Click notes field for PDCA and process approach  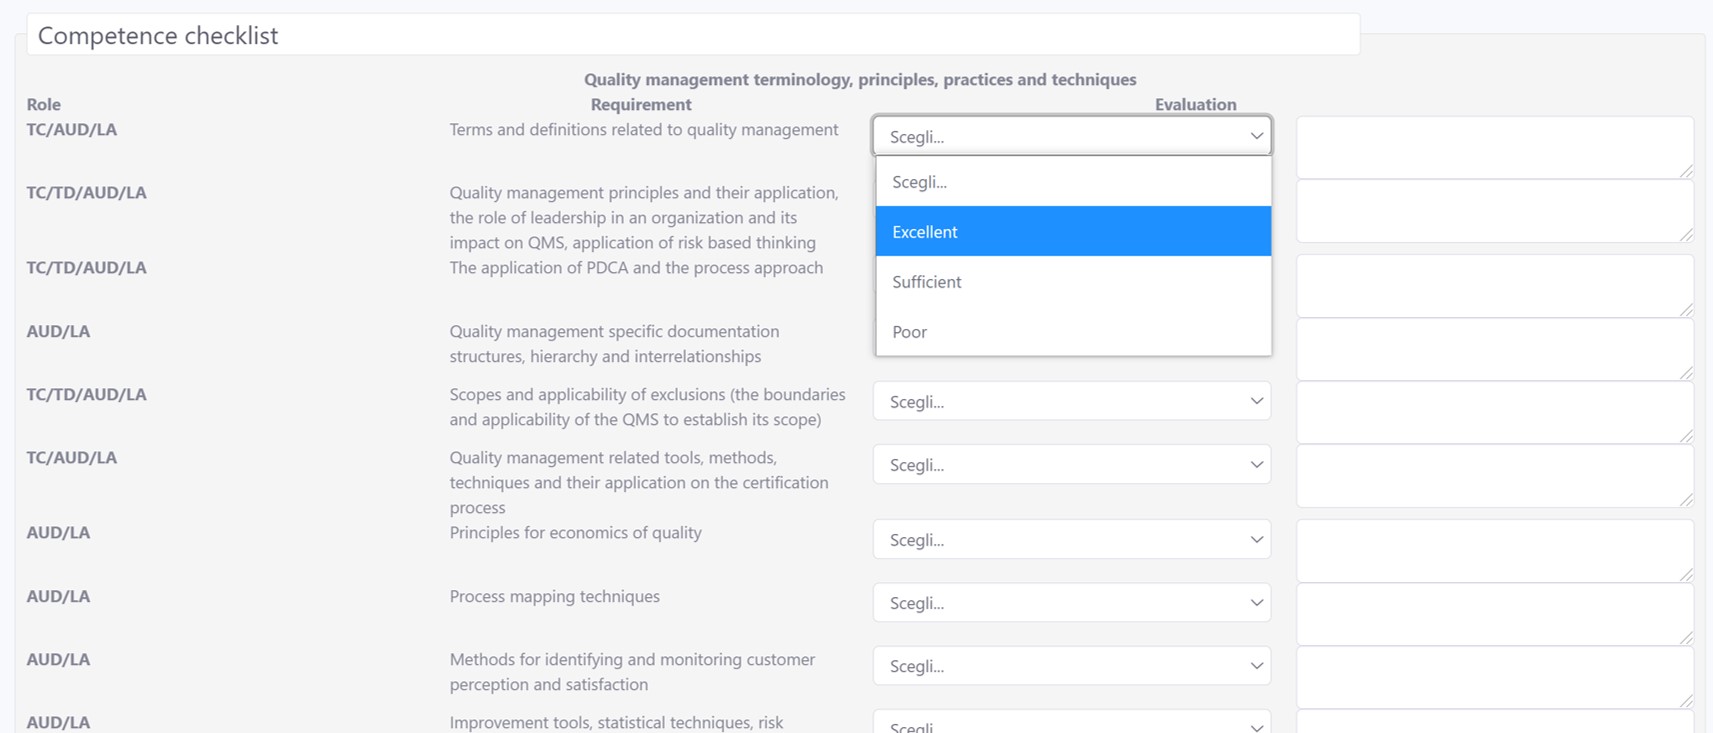(1494, 285)
